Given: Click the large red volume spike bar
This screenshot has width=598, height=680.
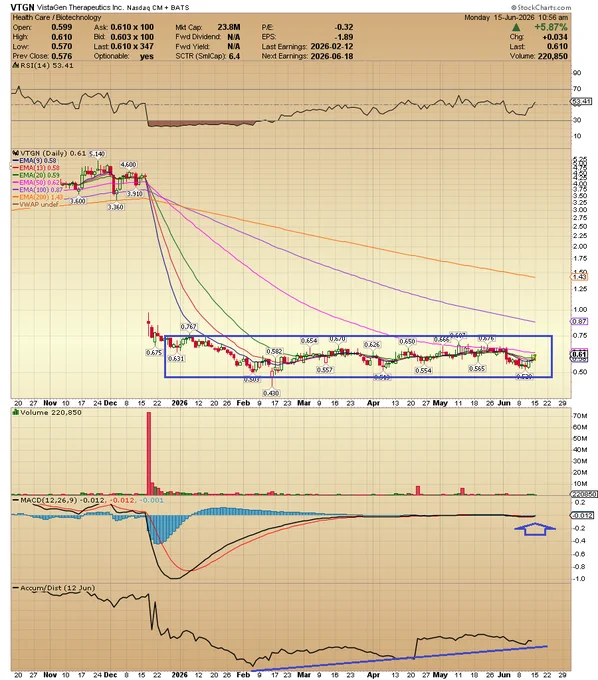Looking at the screenshot, I should [149, 453].
